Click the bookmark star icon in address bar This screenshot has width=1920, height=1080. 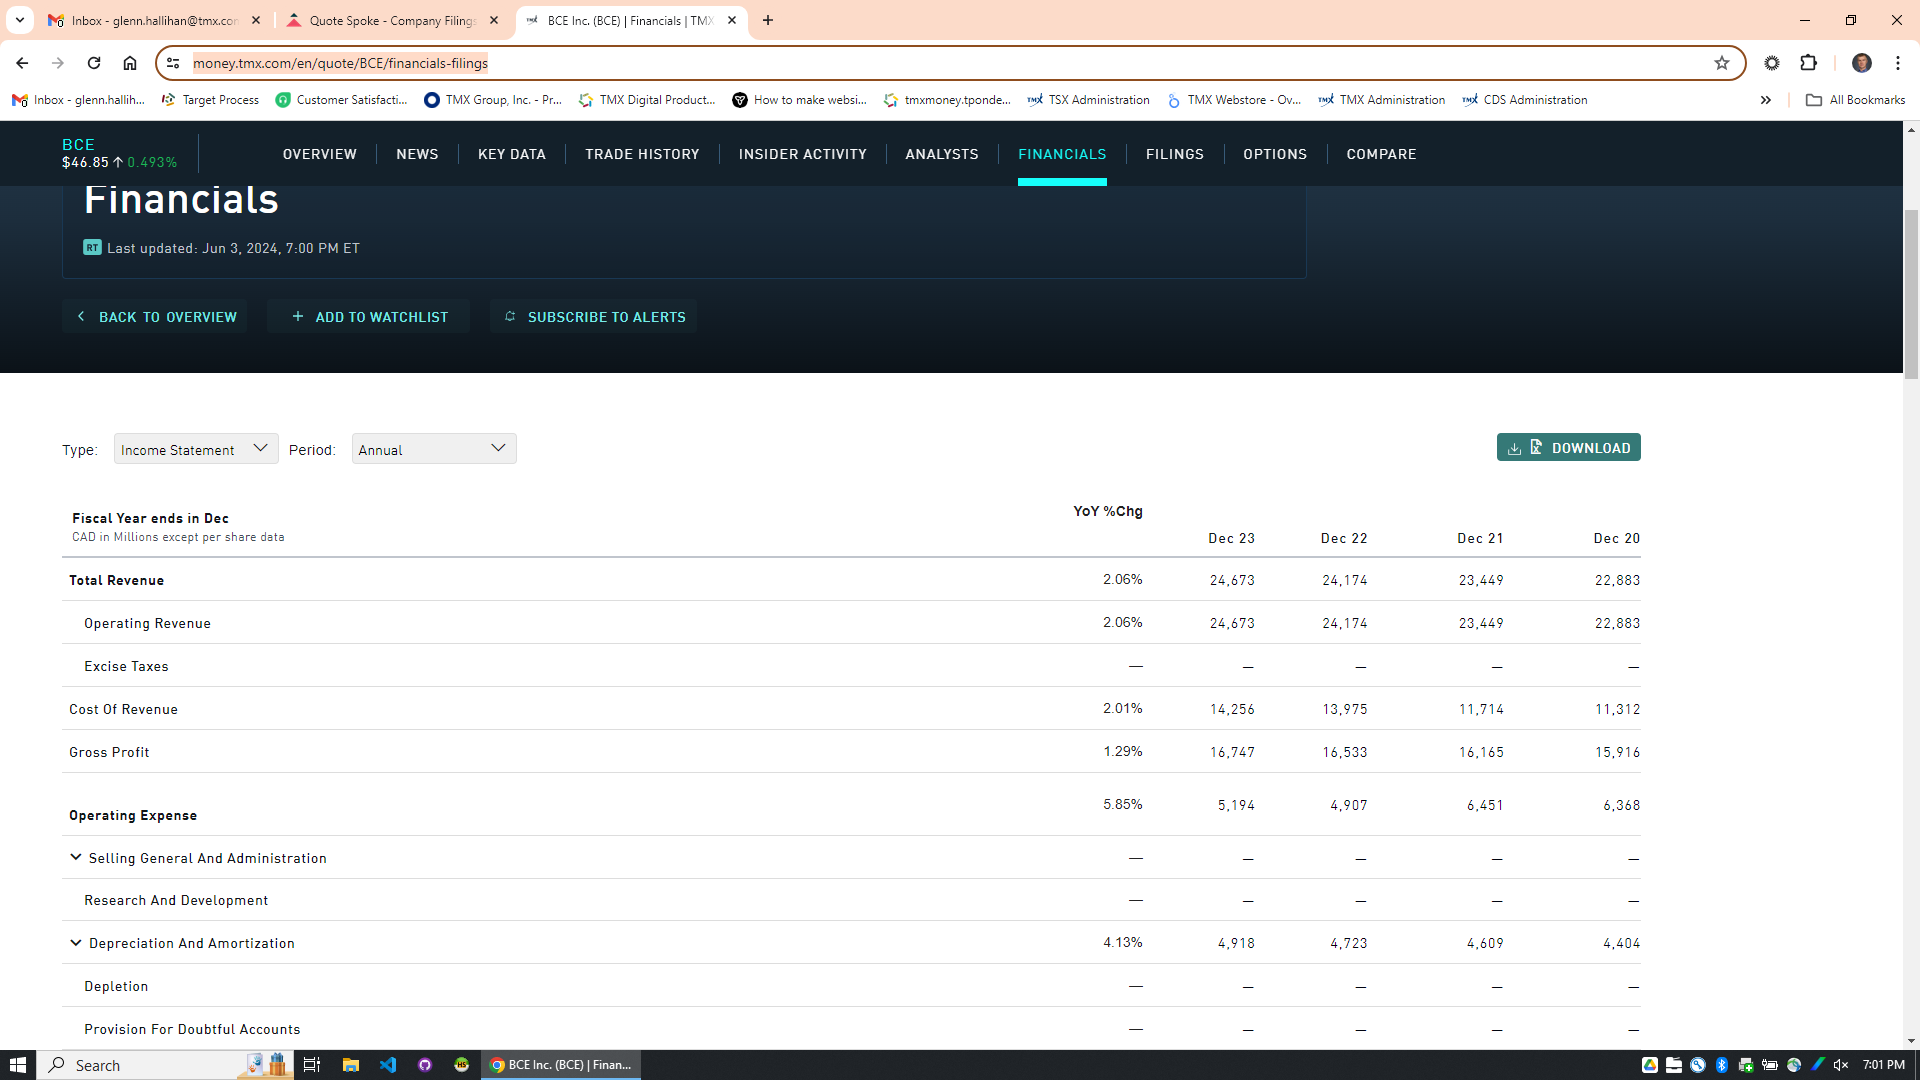click(x=1721, y=63)
